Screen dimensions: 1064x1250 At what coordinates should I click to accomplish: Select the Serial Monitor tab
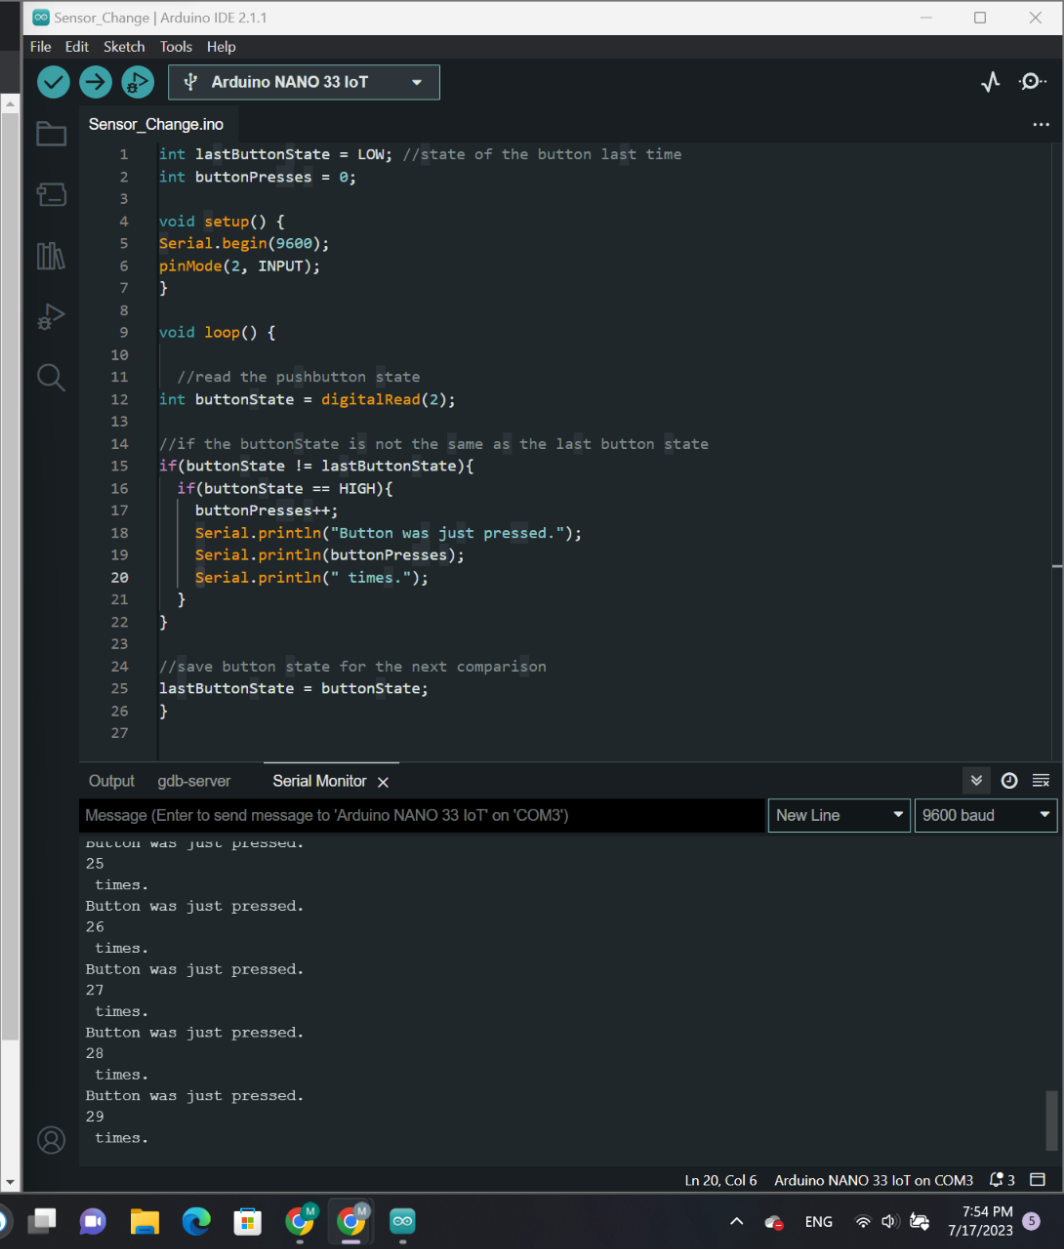point(320,781)
